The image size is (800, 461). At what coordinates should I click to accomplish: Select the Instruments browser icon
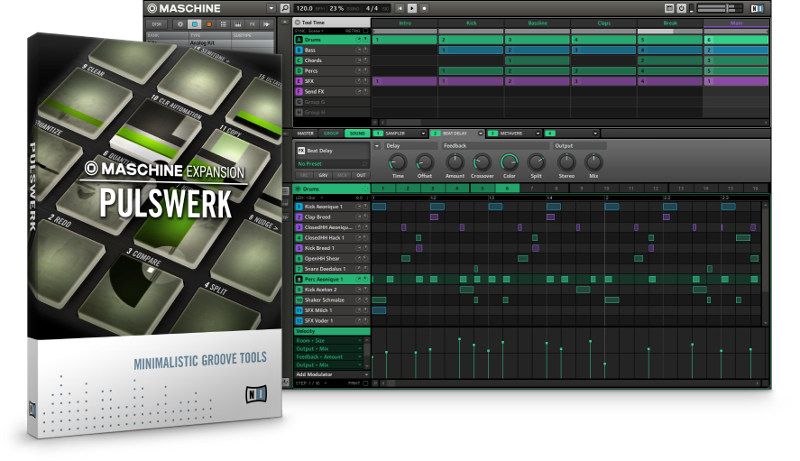point(238,24)
